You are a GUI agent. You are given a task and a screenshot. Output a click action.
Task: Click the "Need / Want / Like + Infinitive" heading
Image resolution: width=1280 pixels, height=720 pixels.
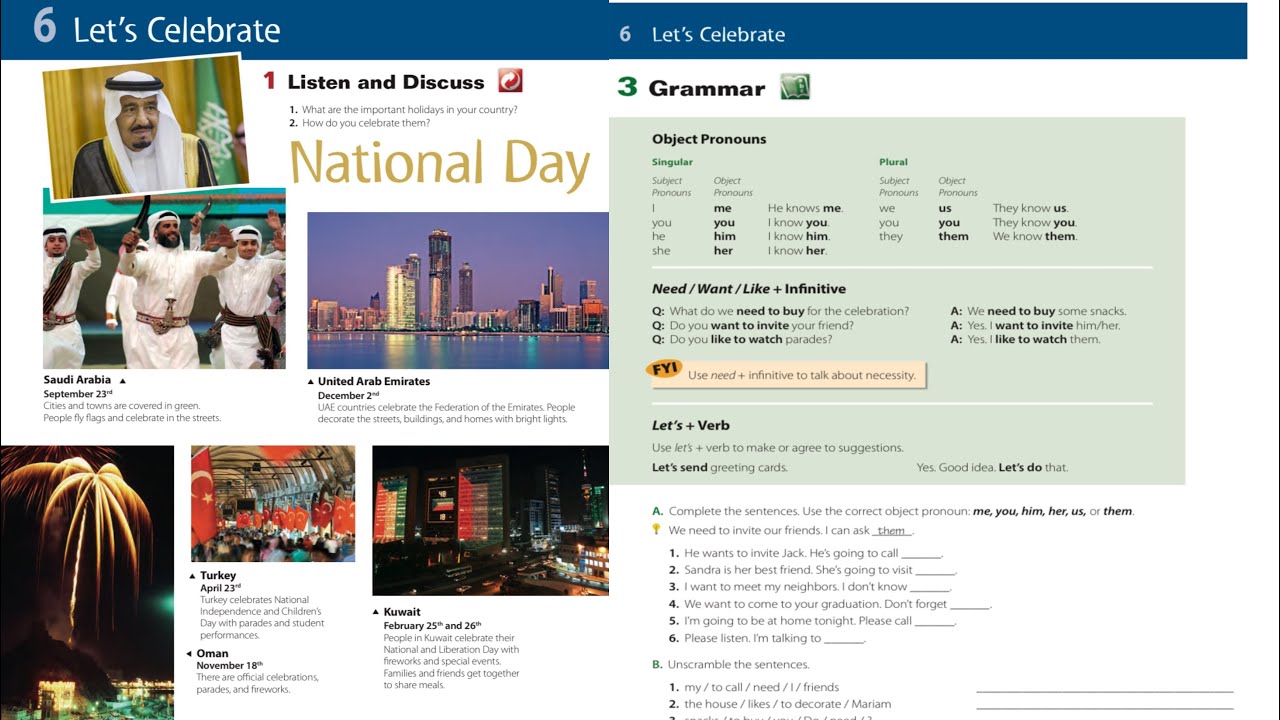pyautogui.click(x=749, y=289)
